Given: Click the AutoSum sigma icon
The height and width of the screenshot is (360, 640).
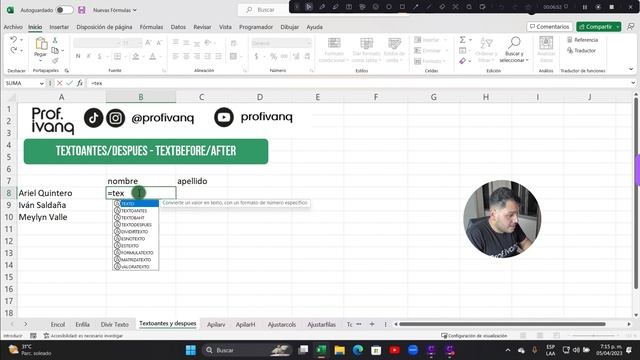Looking at the screenshot, I should click(x=462, y=40).
